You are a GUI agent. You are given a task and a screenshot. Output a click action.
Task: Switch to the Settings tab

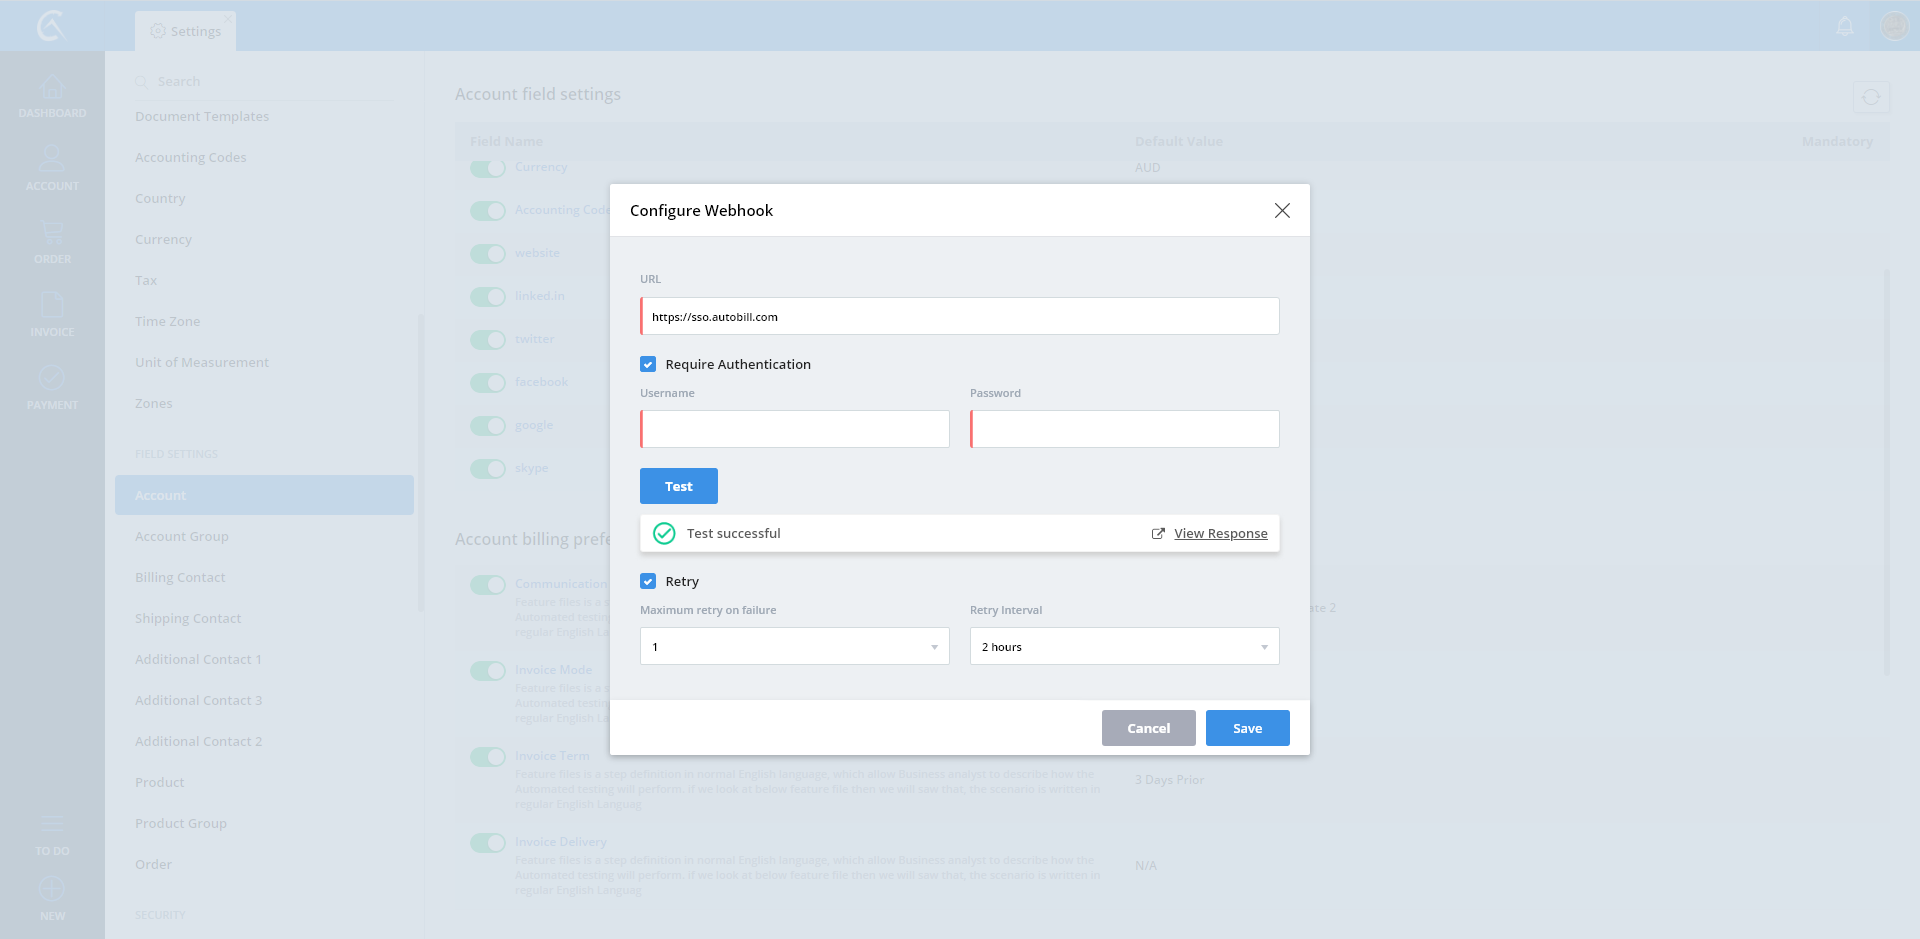pyautogui.click(x=186, y=31)
